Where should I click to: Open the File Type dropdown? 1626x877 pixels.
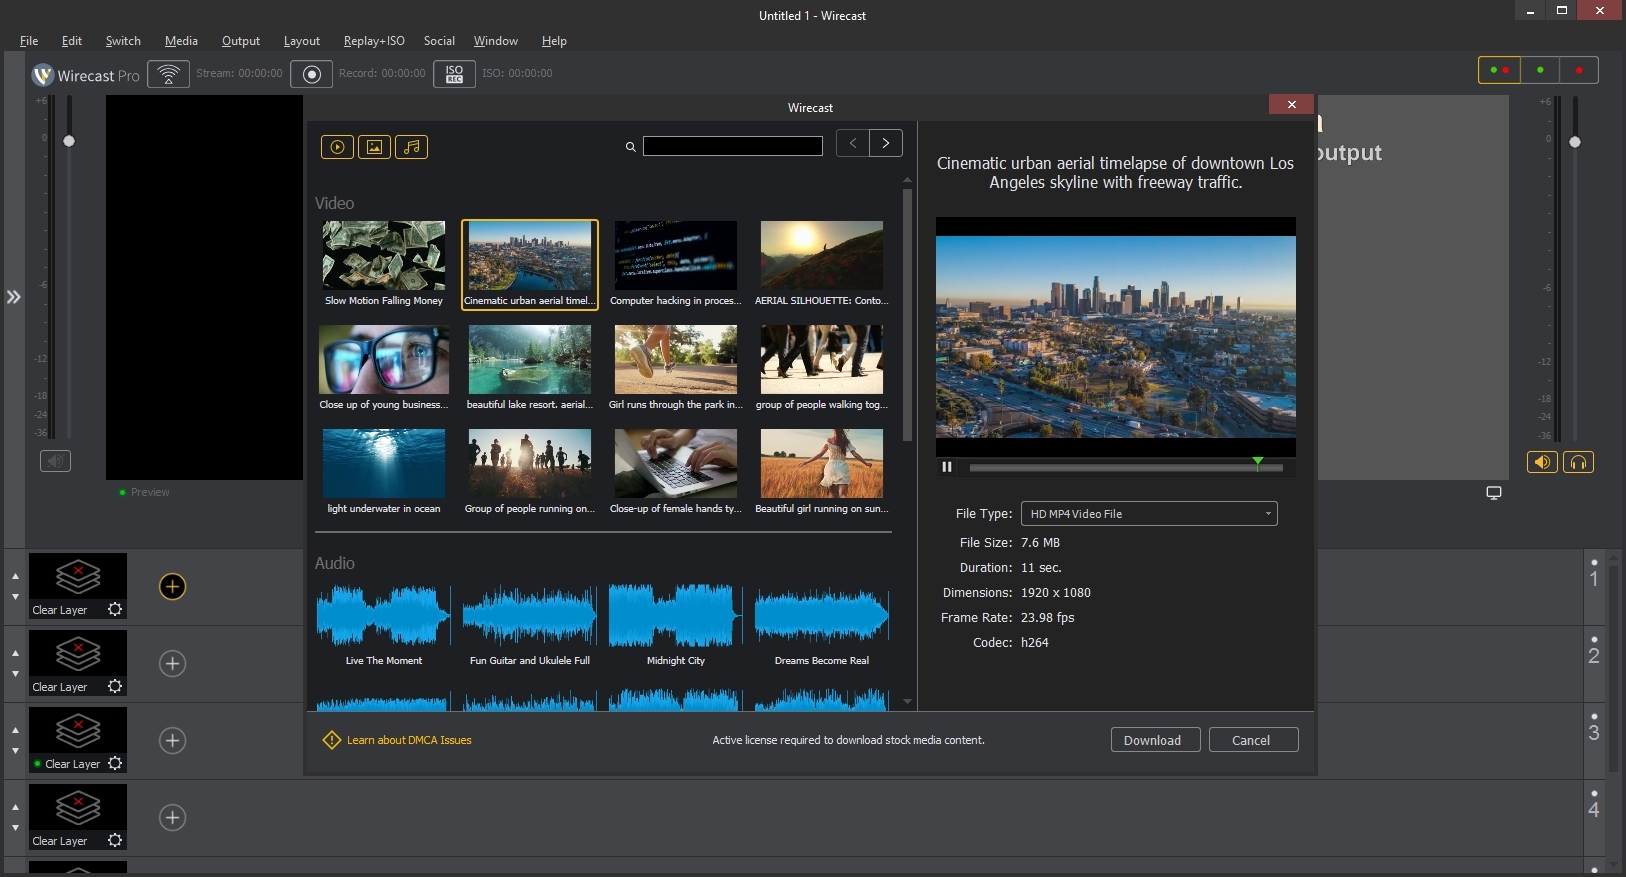pos(1149,514)
